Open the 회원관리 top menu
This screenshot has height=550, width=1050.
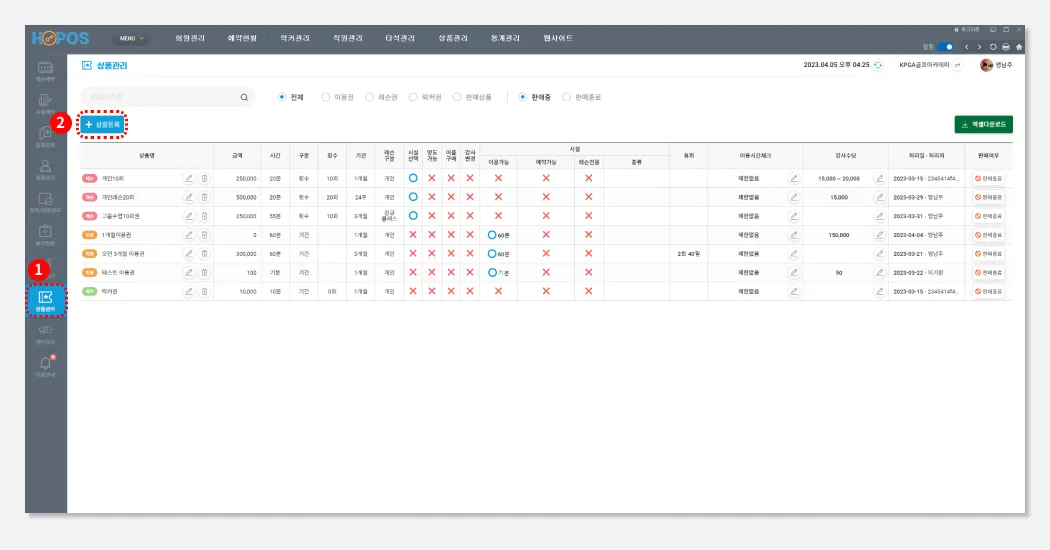tap(190, 38)
